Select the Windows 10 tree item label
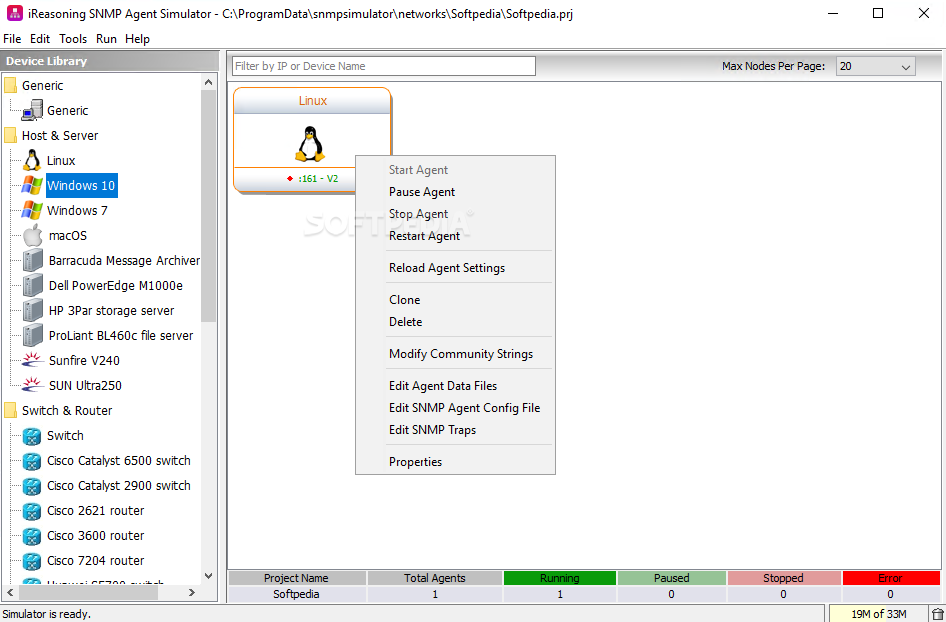Screen dimensions: 946x622 tap(81, 185)
